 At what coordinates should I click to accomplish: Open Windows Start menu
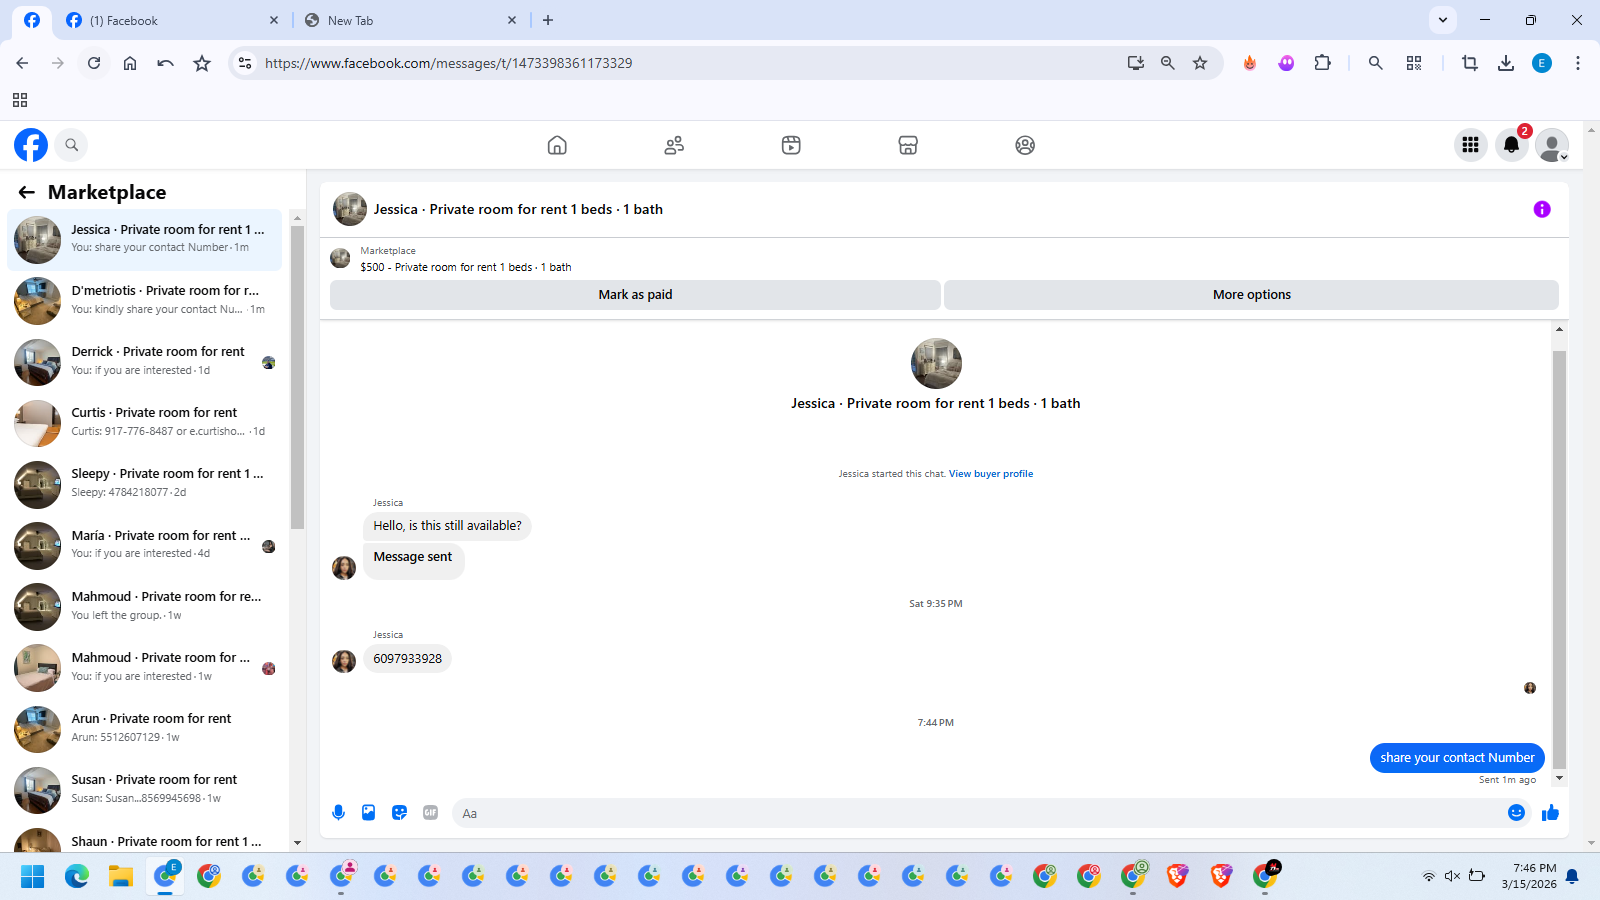[x=33, y=877]
